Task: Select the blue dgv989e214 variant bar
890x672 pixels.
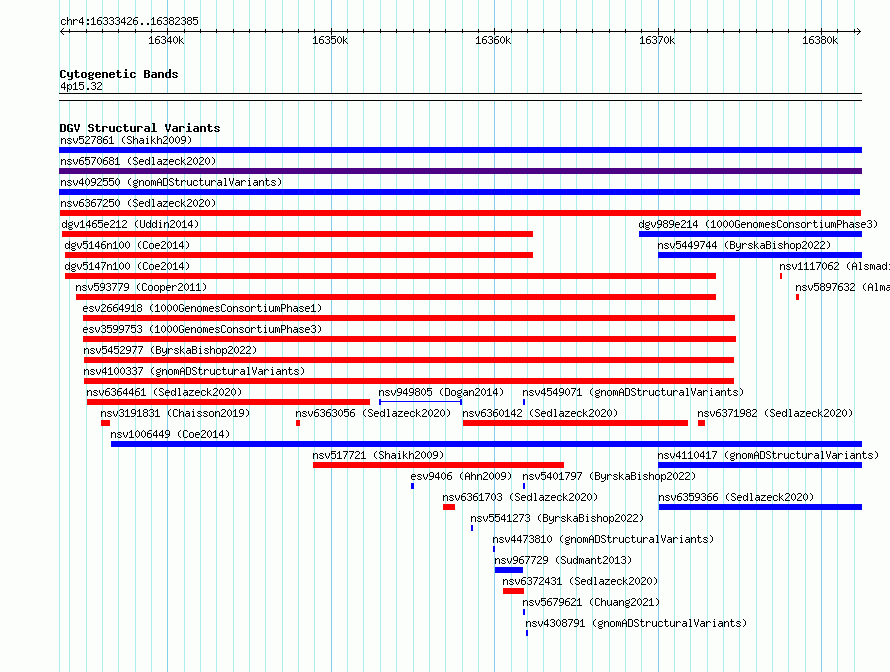Action: tap(750, 234)
